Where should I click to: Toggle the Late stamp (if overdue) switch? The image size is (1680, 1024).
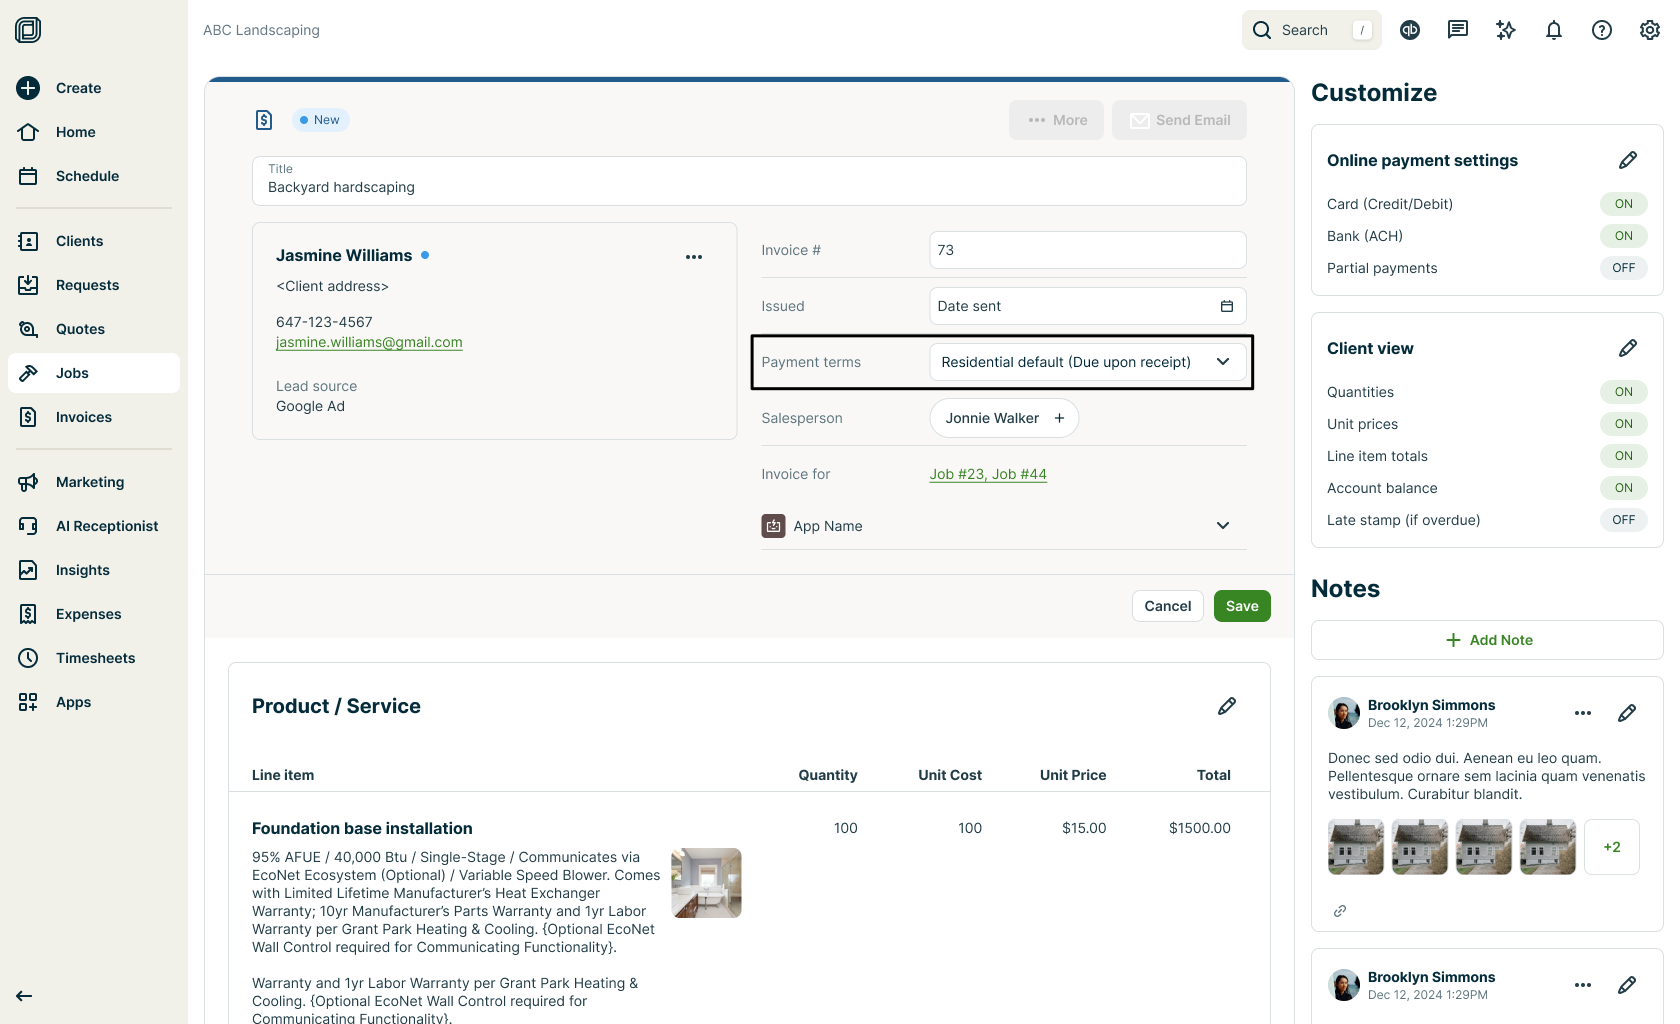(x=1623, y=520)
